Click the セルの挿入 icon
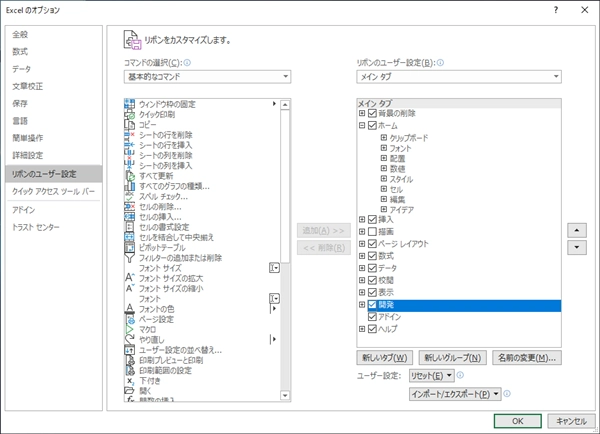Screen dimensions: 600x434 point(129,217)
